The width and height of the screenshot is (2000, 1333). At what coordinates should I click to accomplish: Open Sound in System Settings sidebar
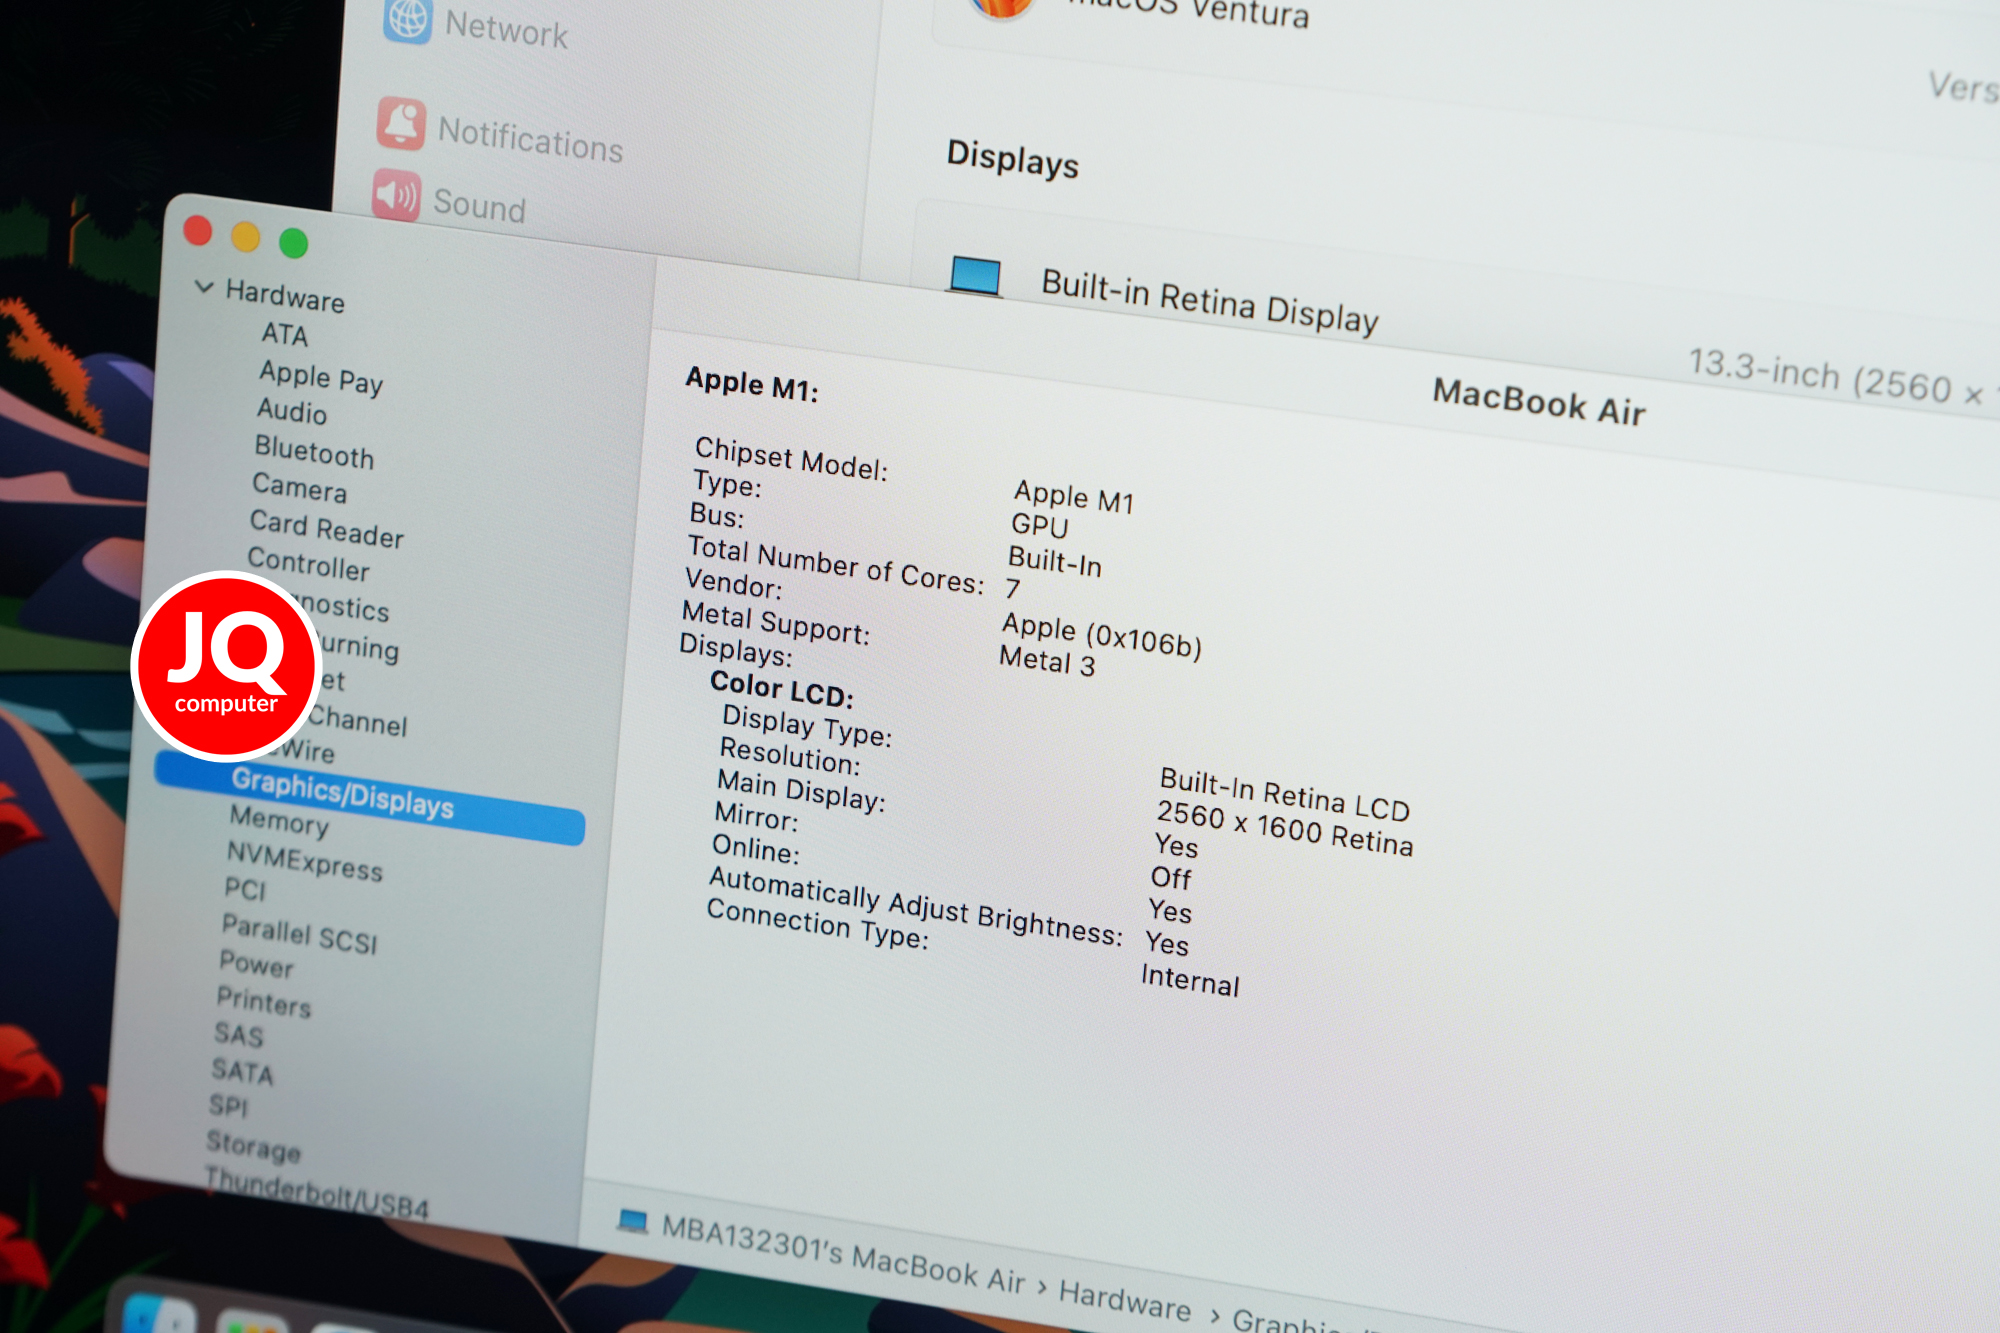pos(479,205)
